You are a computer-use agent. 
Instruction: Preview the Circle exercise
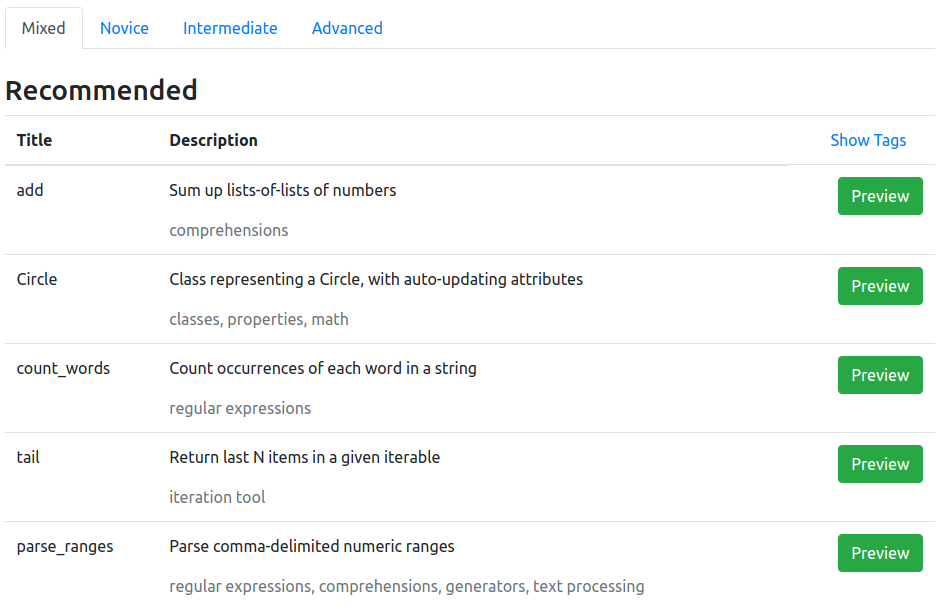coord(879,285)
